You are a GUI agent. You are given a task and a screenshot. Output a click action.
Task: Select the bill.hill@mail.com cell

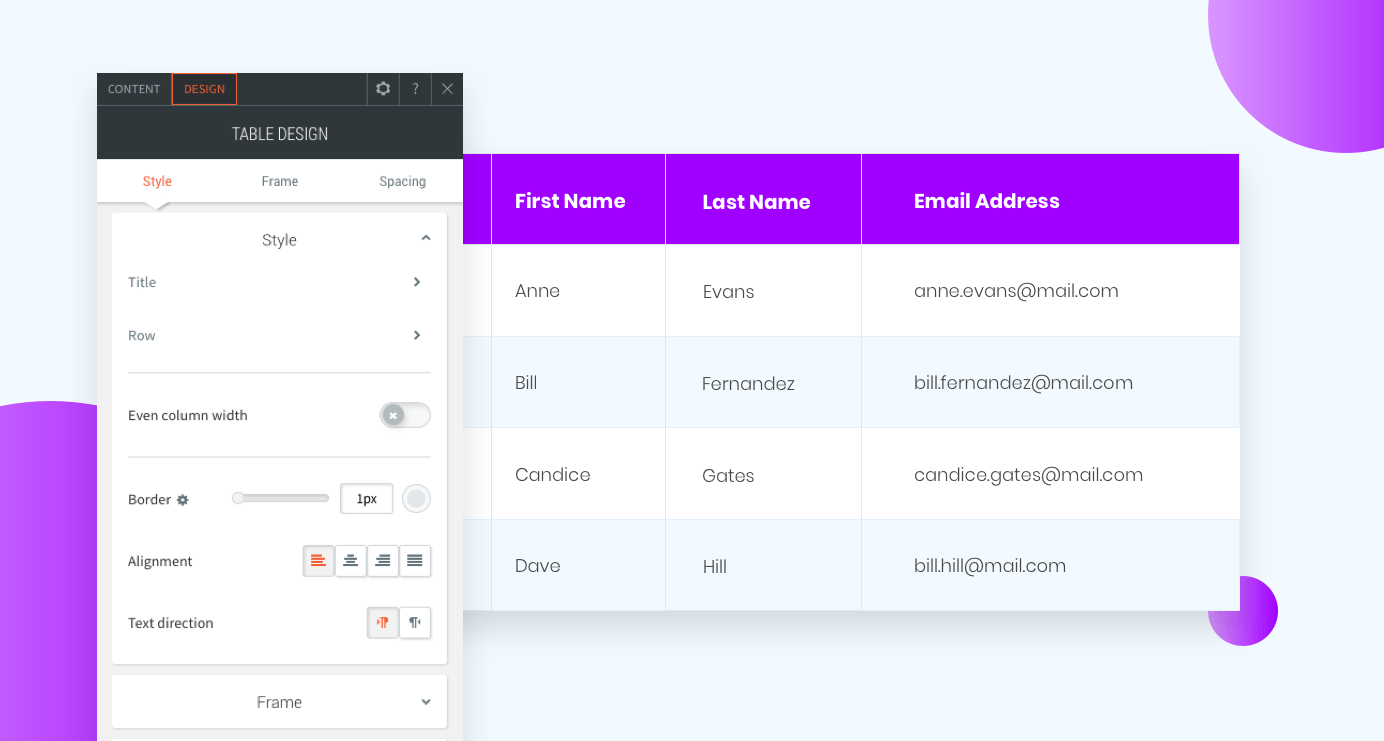pos(1050,565)
